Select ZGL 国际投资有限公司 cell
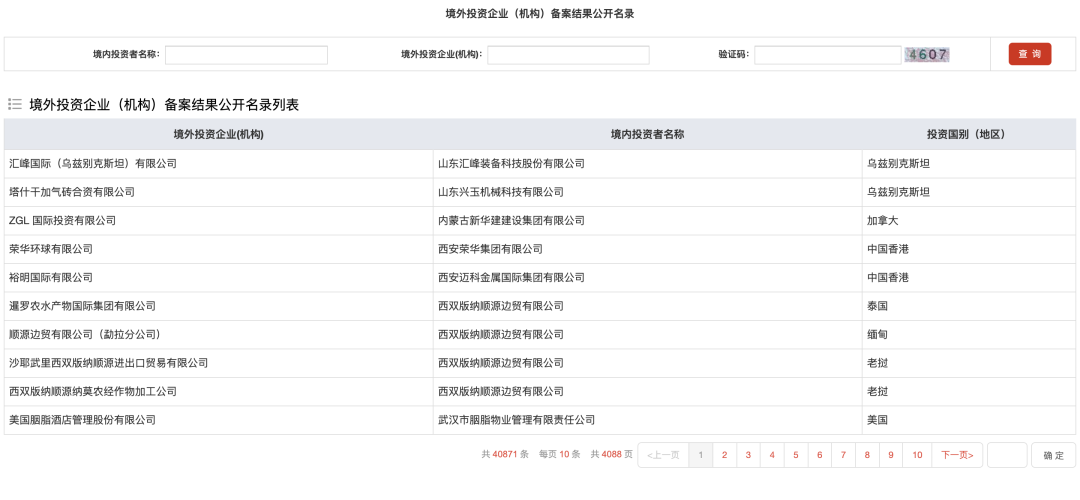 point(218,221)
